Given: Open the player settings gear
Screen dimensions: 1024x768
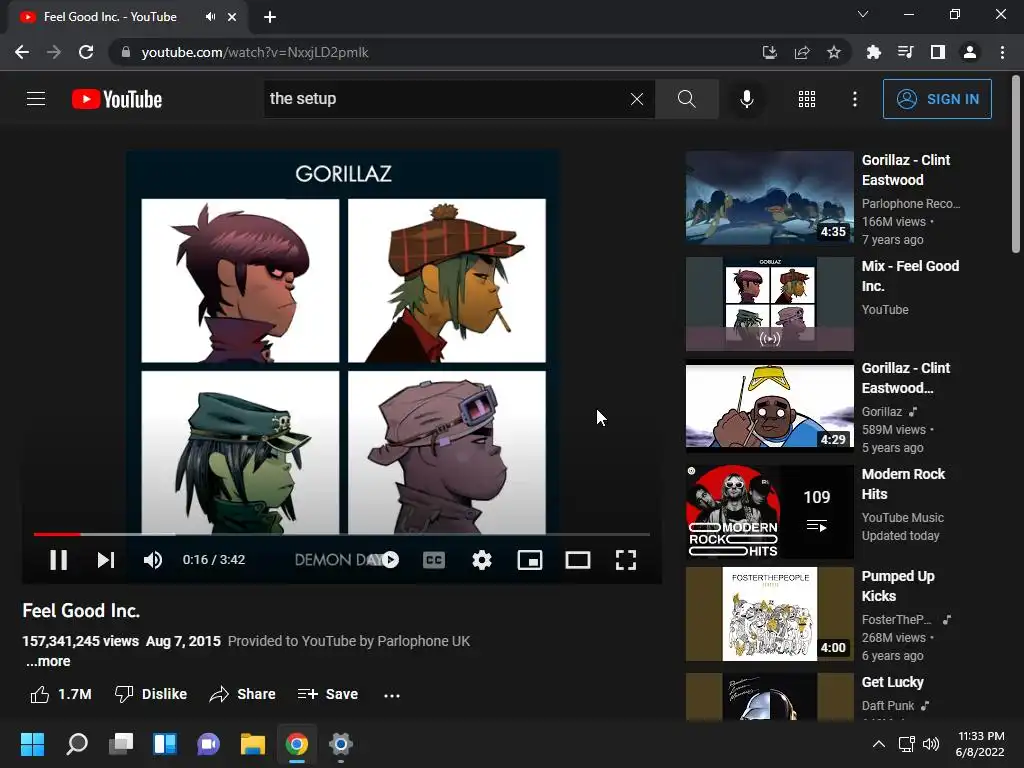Looking at the screenshot, I should pos(482,560).
